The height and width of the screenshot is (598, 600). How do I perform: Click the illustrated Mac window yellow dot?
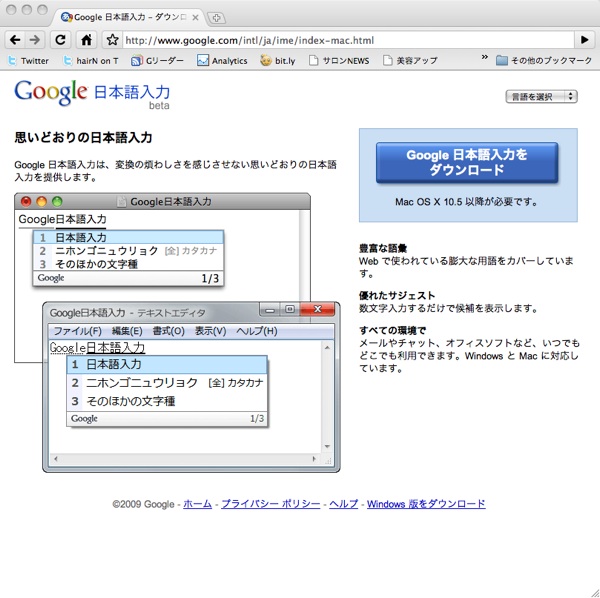pos(41,202)
